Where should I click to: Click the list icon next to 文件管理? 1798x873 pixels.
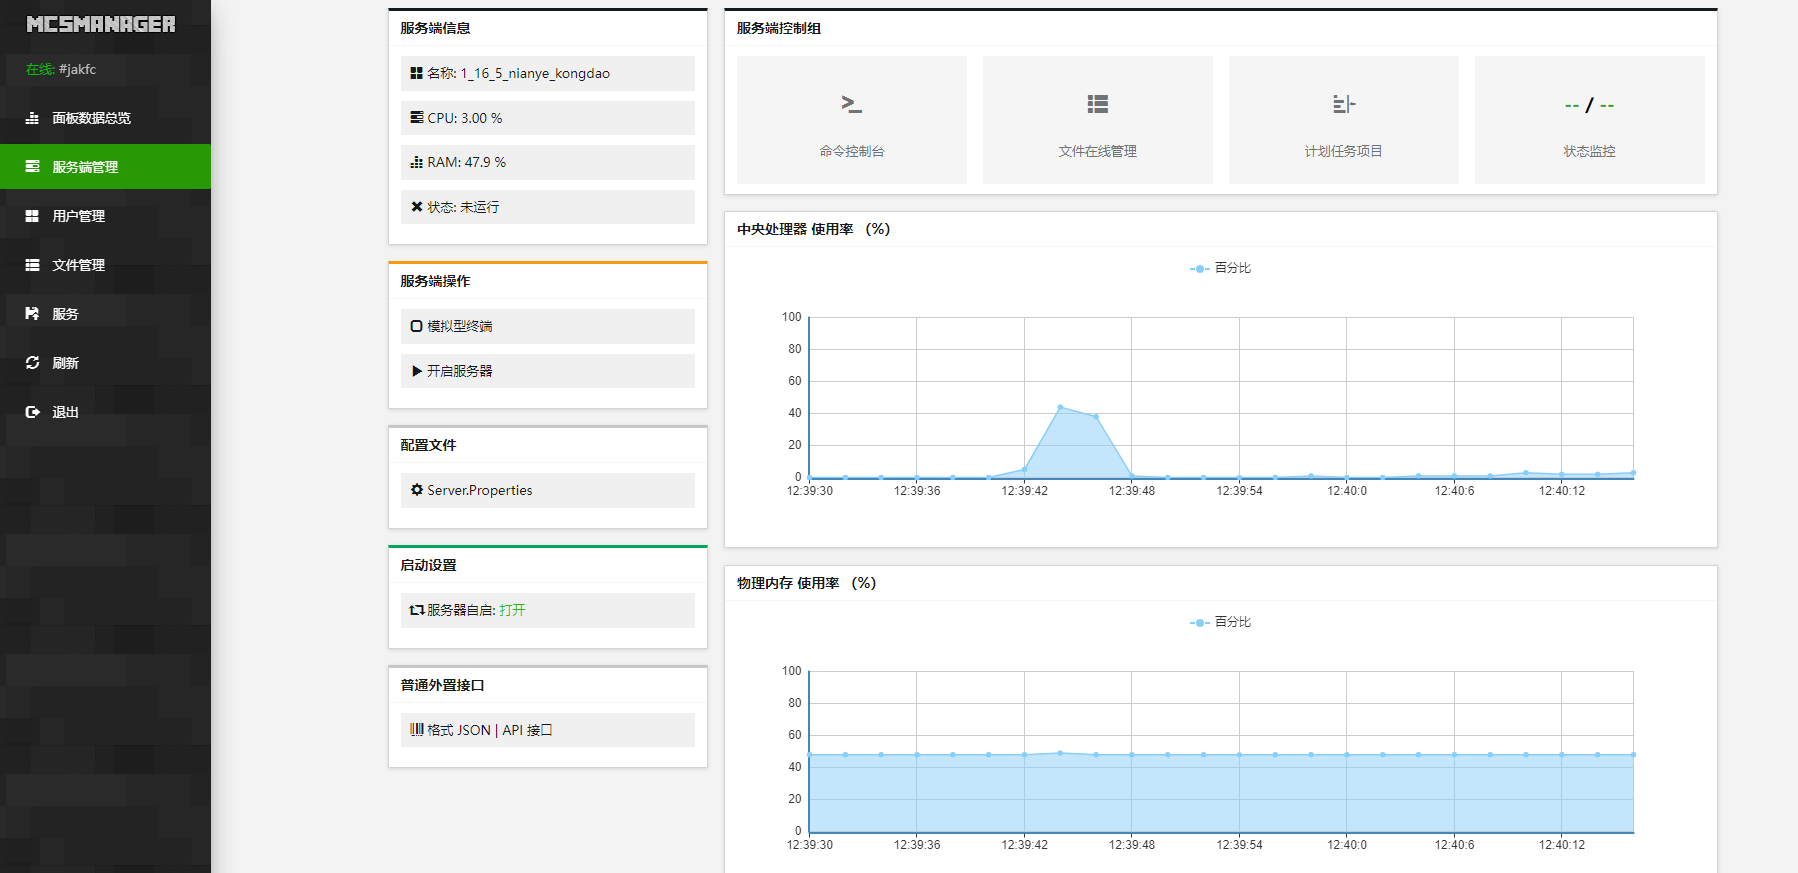(x=32, y=265)
